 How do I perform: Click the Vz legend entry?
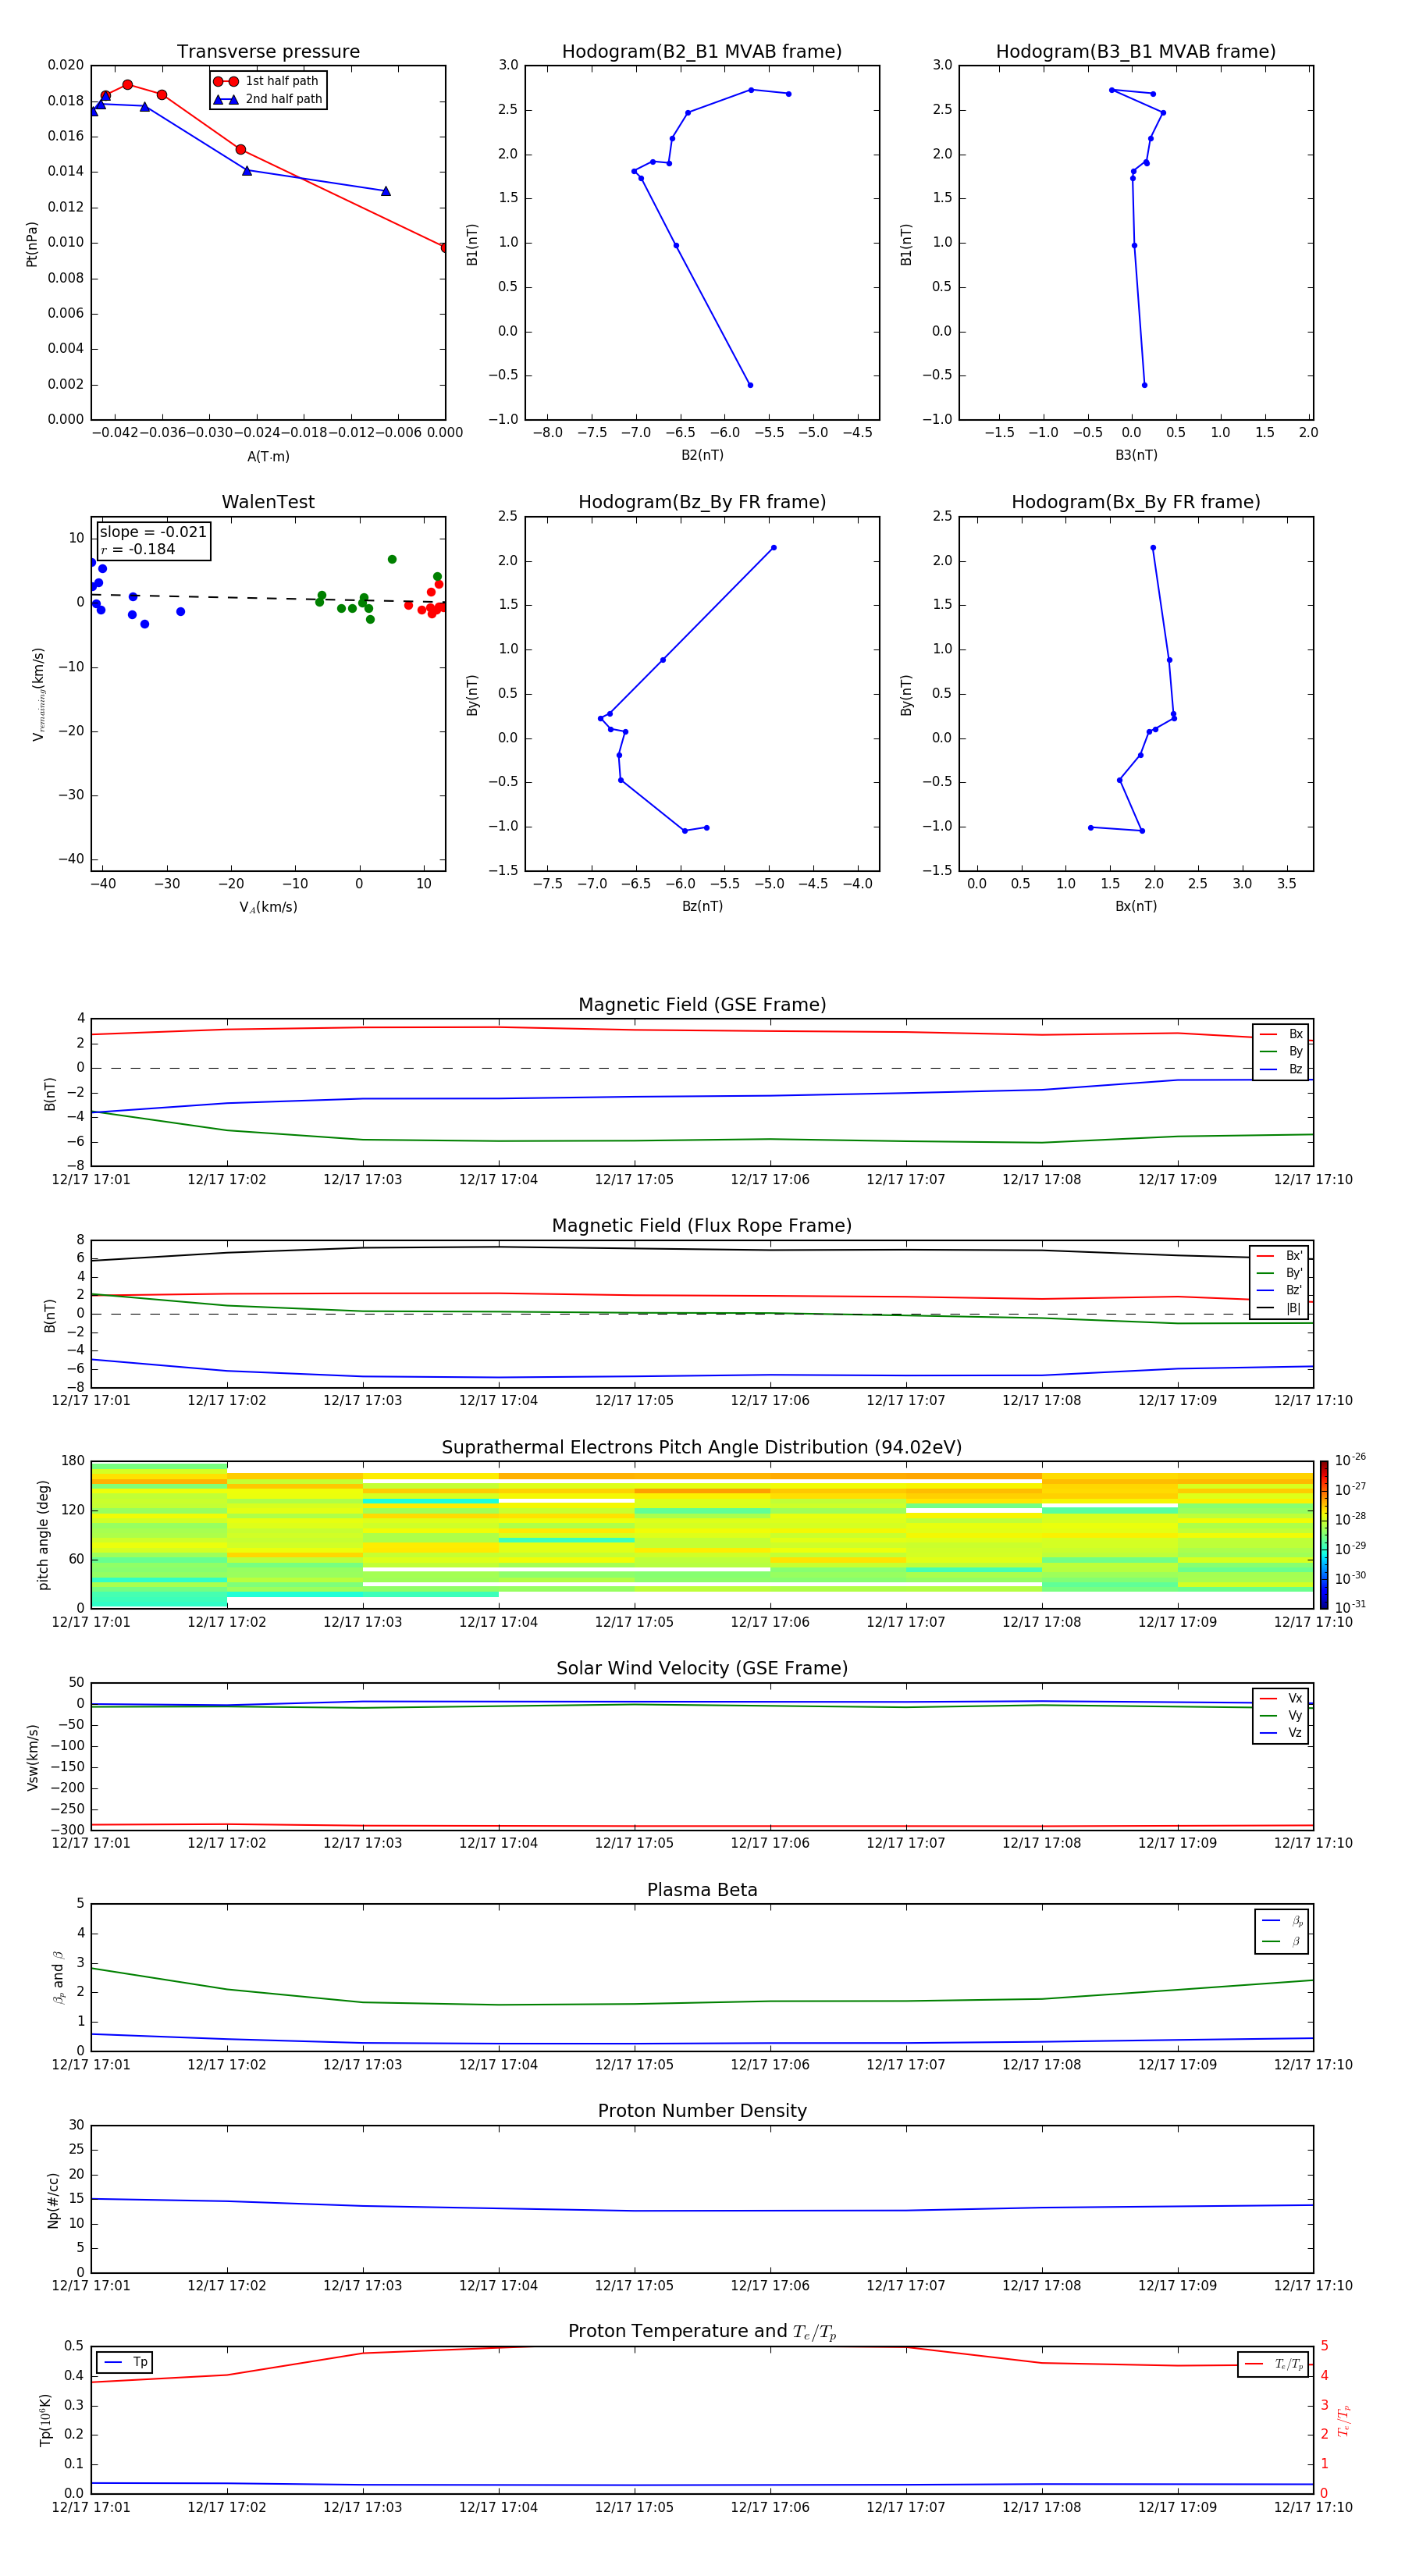click(x=1281, y=1733)
